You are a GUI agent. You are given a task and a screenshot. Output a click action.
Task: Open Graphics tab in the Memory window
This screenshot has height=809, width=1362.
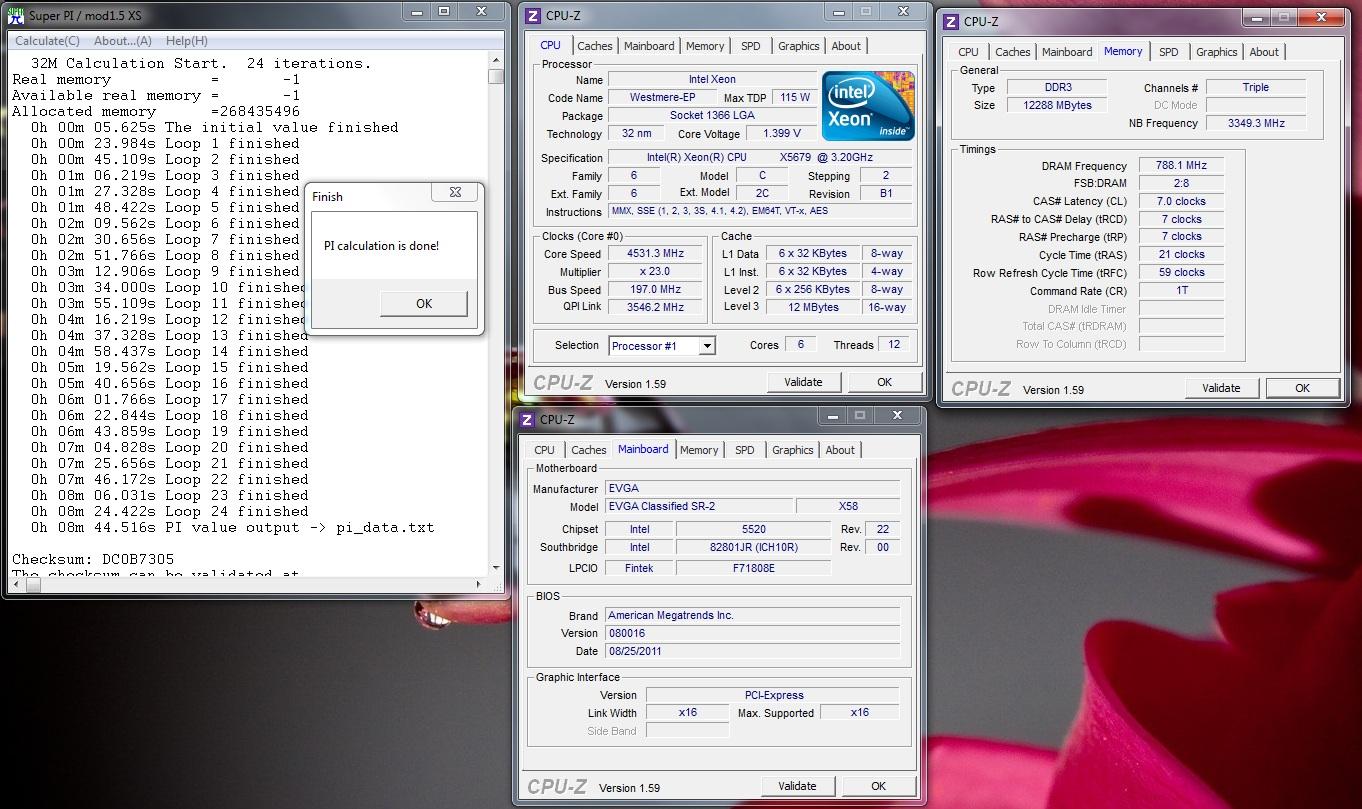point(1217,52)
